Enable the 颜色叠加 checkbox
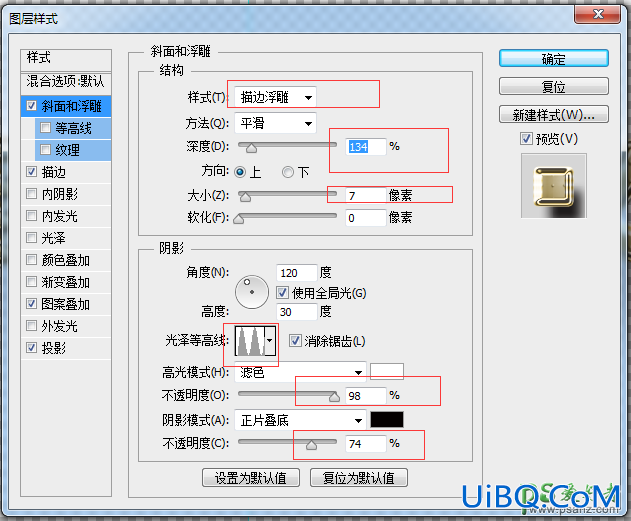The height and width of the screenshot is (521, 631). (31, 259)
